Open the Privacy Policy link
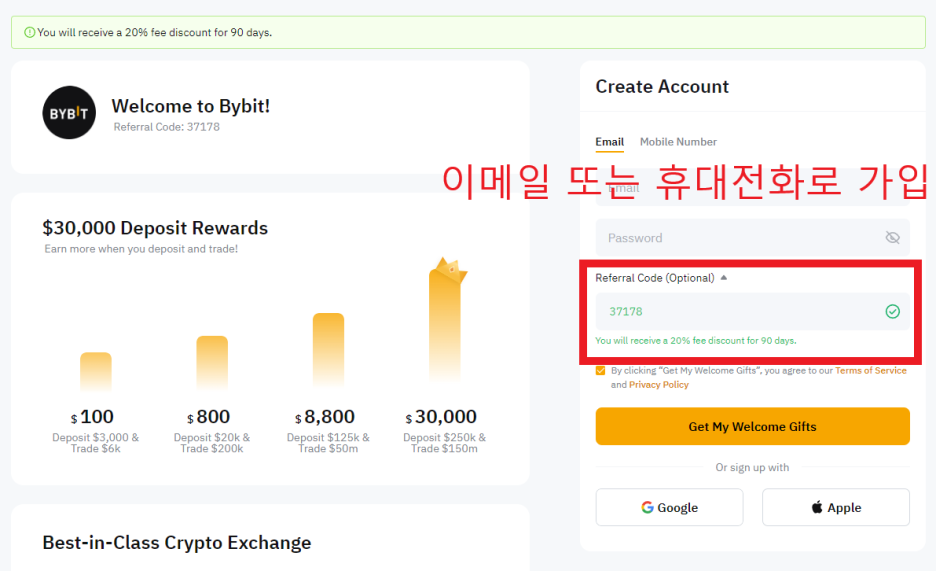 pyautogui.click(x=658, y=385)
